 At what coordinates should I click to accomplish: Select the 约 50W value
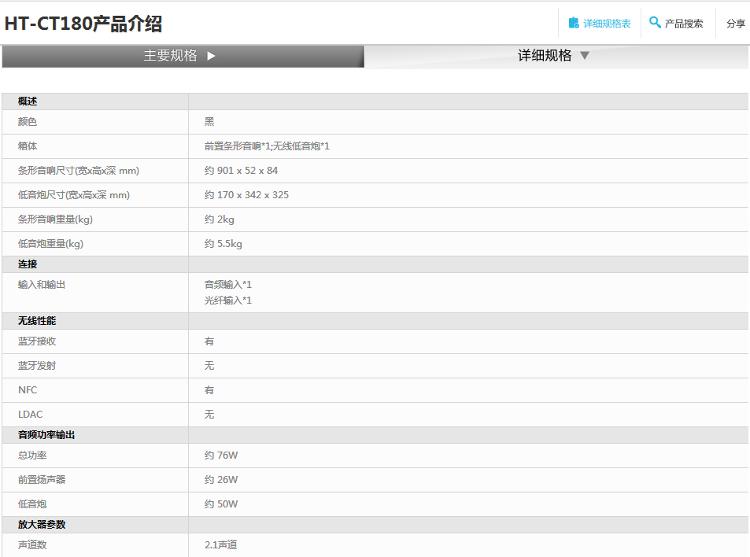coord(221,504)
